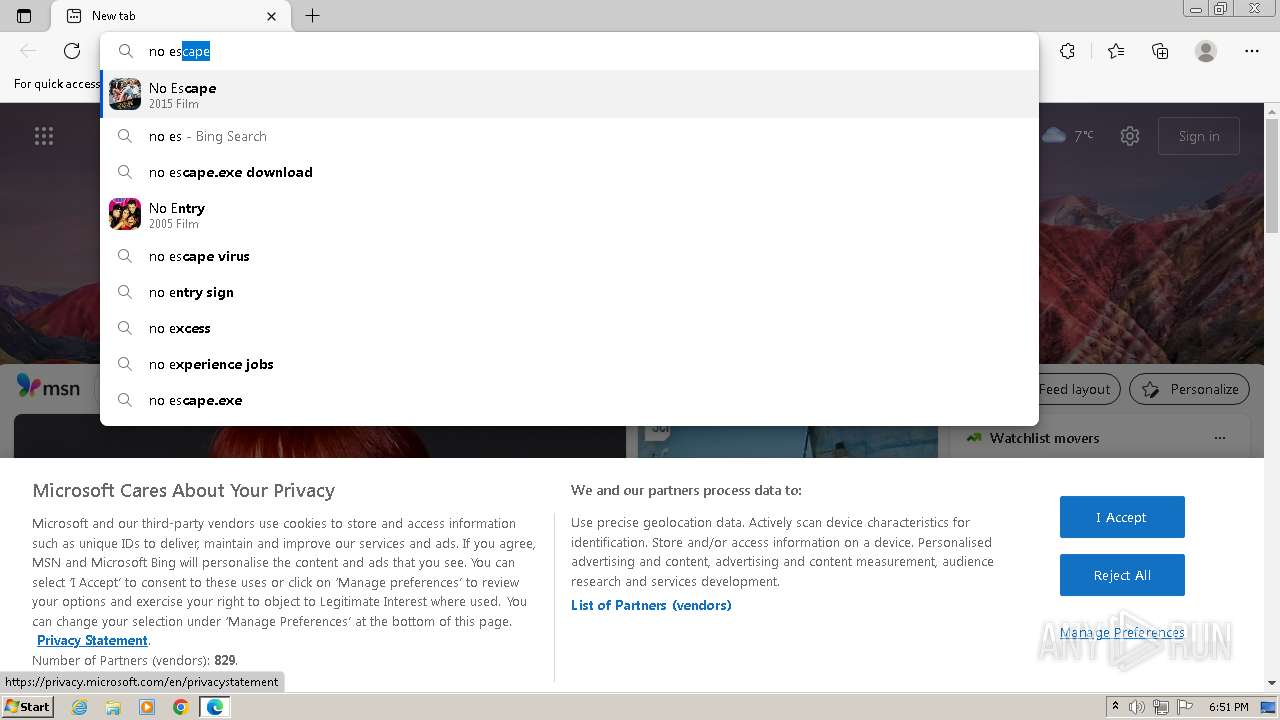
Task: Open Collections icon in toolbar
Action: pyautogui.click(x=1160, y=51)
